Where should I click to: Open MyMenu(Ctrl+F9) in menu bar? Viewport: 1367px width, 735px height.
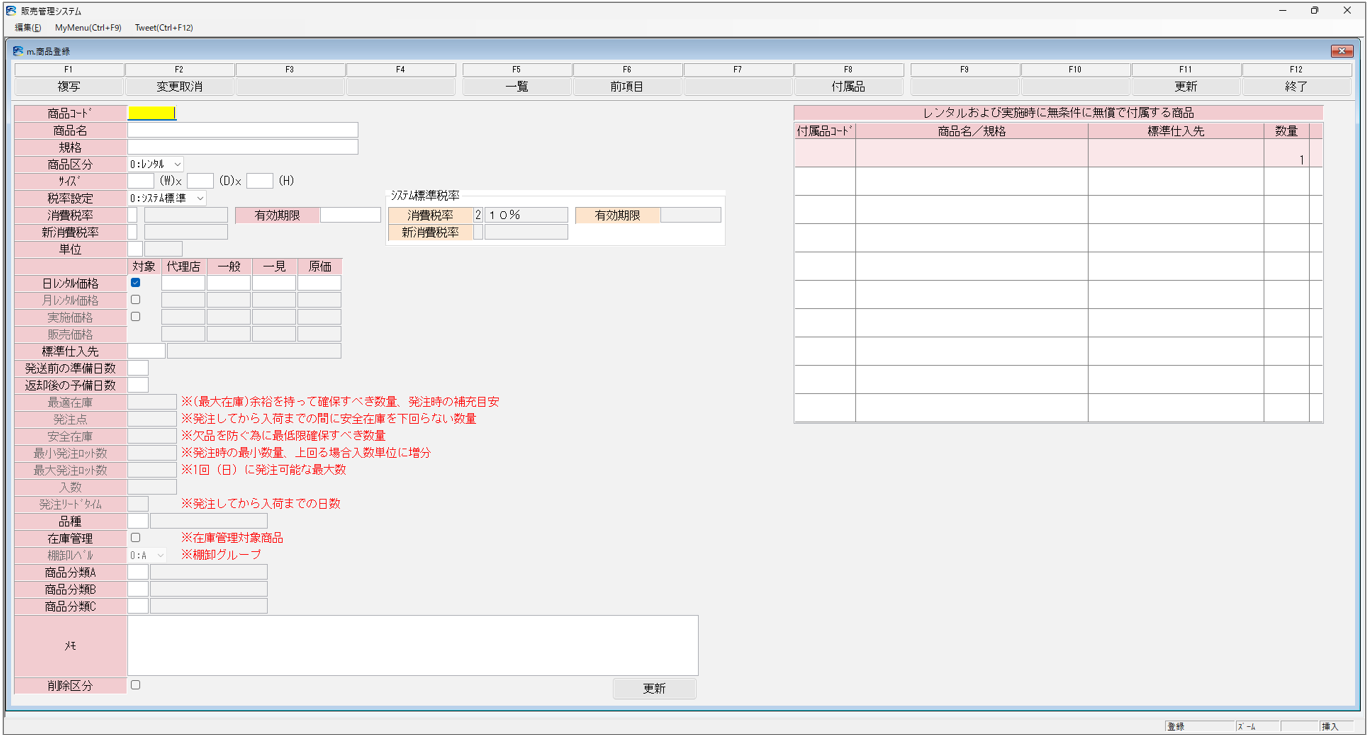point(88,28)
